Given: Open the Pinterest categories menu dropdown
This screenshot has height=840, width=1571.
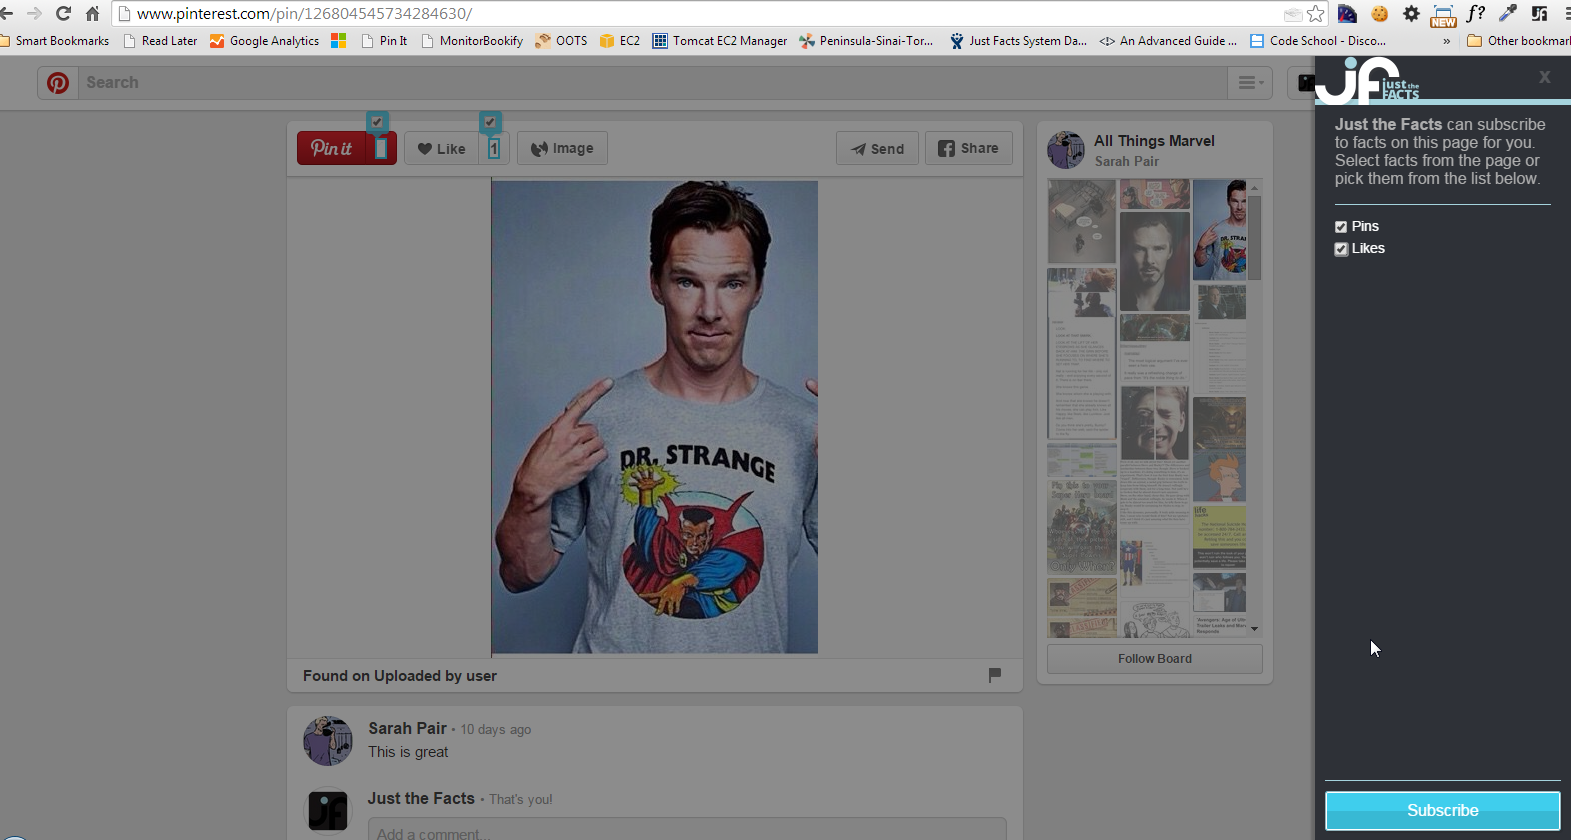Looking at the screenshot, I should (x=1250, y=83).
